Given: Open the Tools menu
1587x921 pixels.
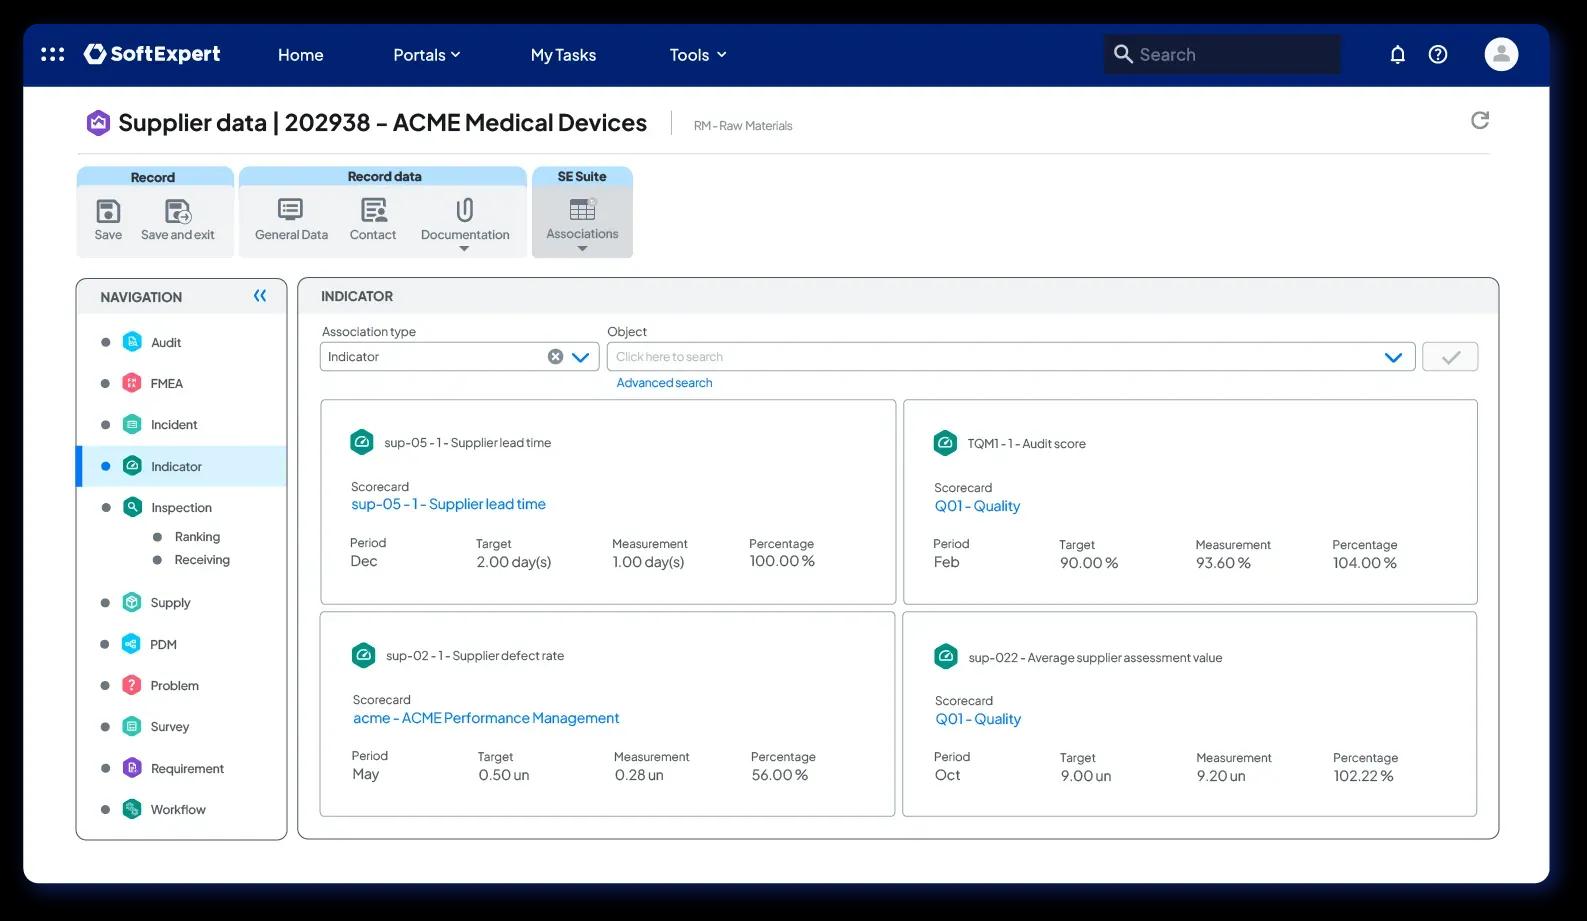Looking at the screenshot, I should coord(698,55).
